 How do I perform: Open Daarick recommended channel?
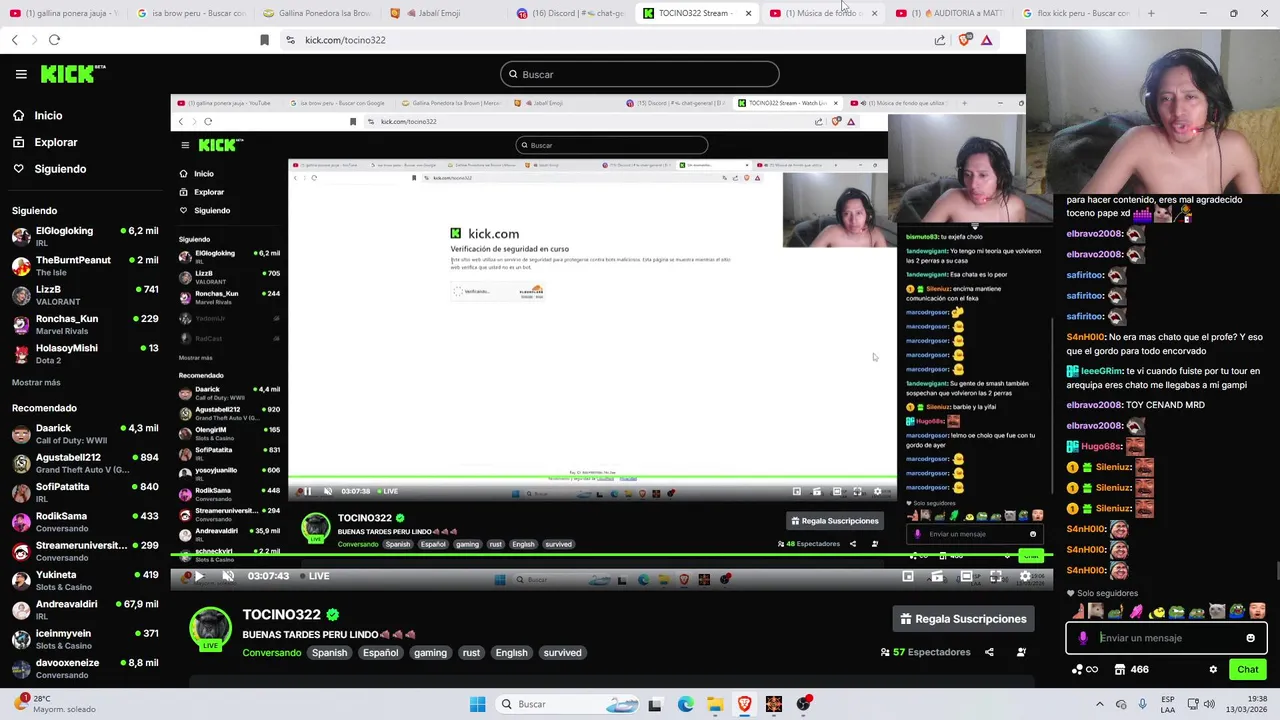pos(85,434)
